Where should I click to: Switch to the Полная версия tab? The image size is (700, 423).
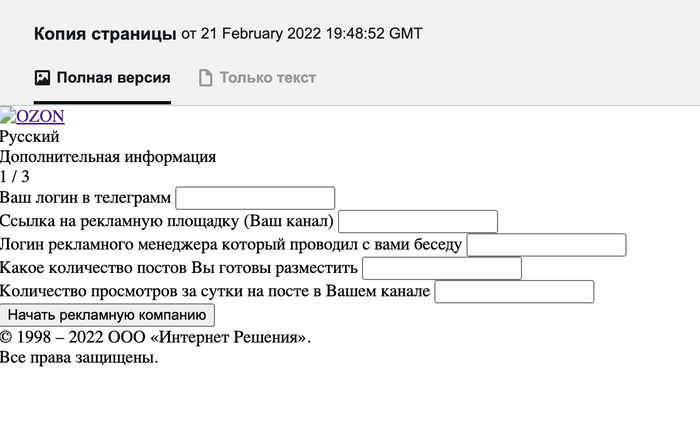113,78
